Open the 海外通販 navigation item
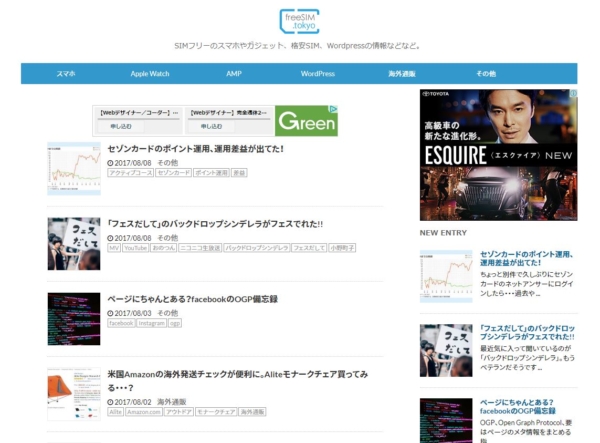The width and height of the screenshot is (600, 443). pyautogui.click(x=402, y=74)
